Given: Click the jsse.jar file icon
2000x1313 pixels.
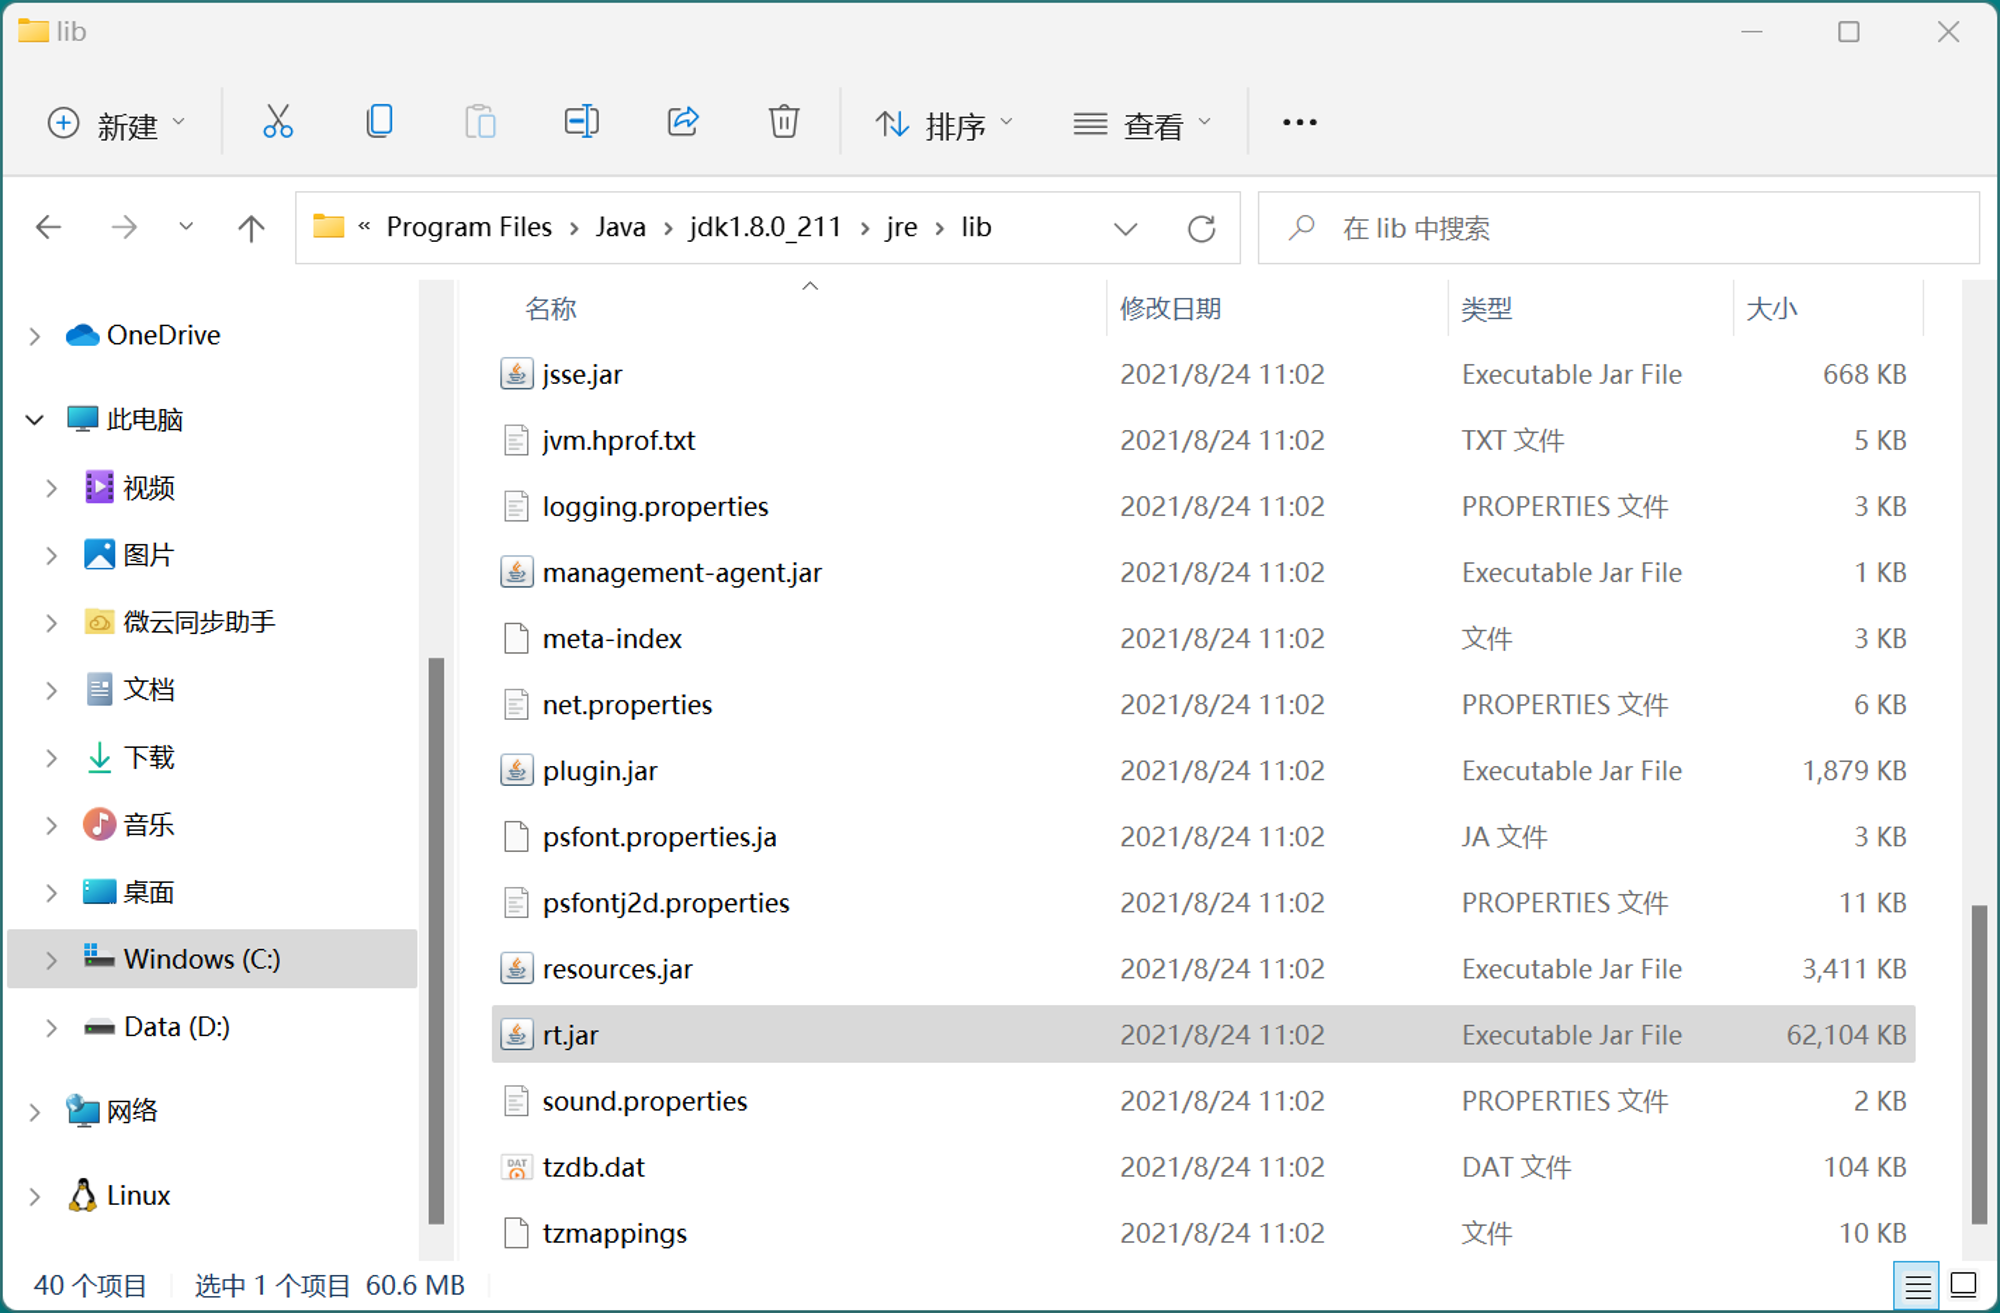Looking at the screenshot, I should point(516,374).
